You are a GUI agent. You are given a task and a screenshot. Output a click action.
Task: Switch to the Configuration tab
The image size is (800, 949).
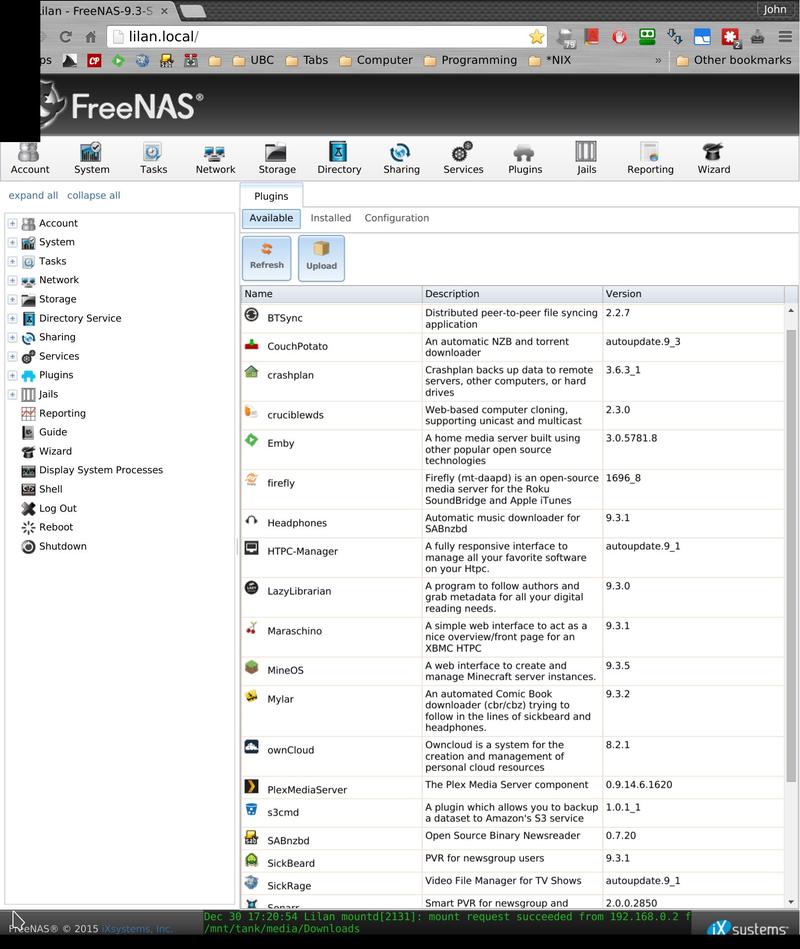pyautogui.click(x=396, y=218)
